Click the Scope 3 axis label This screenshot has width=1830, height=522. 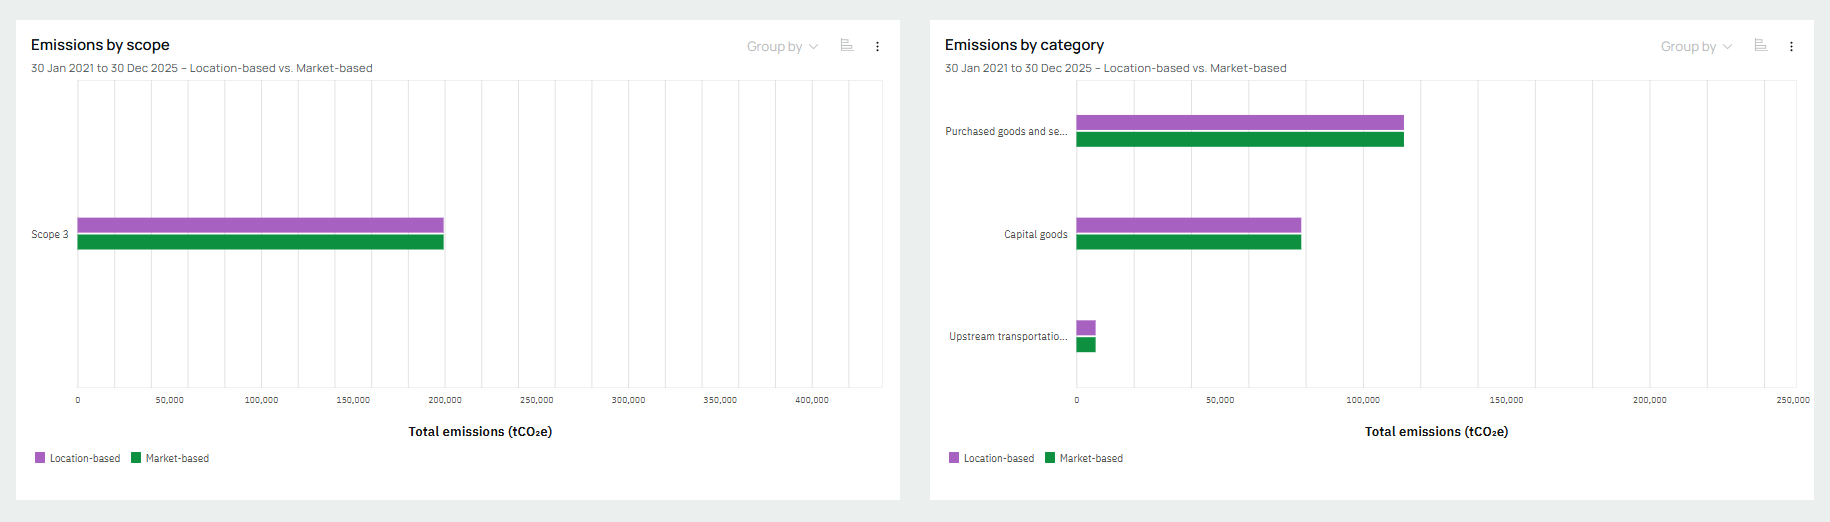point(50,234)
